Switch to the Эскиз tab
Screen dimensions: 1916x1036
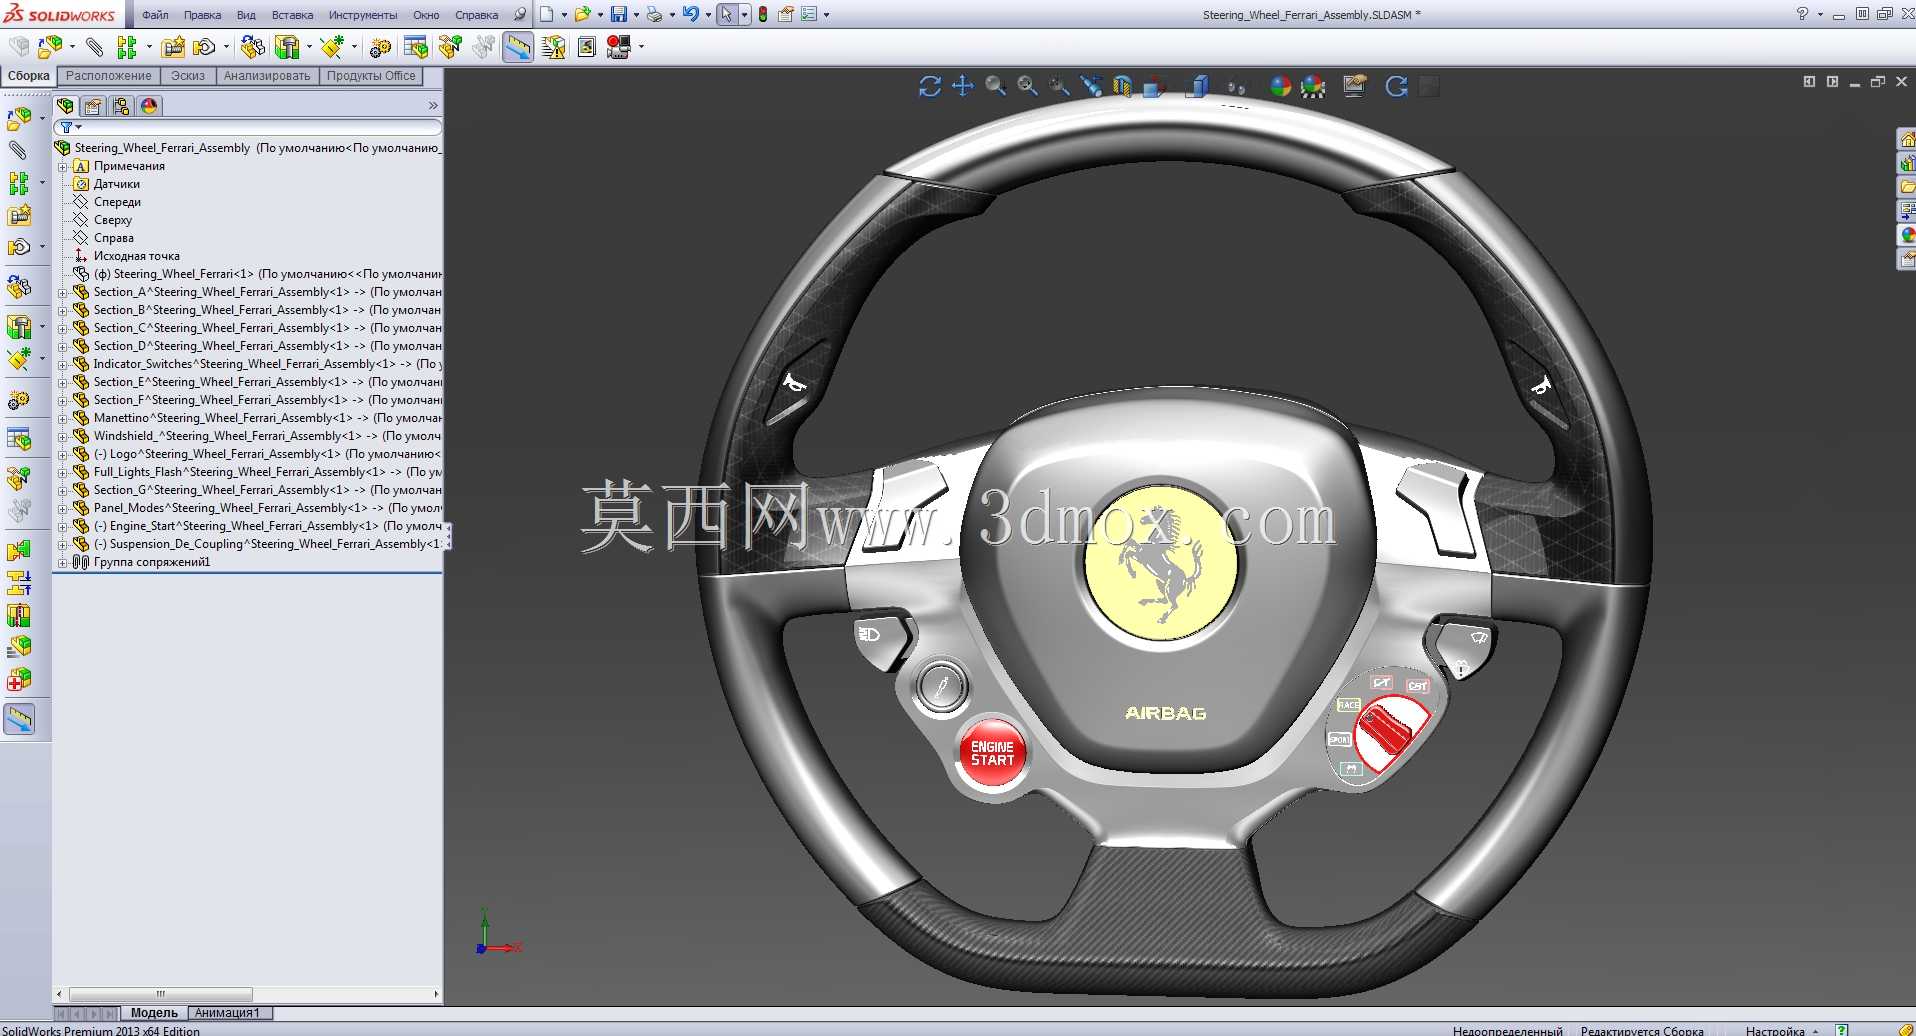188,76
